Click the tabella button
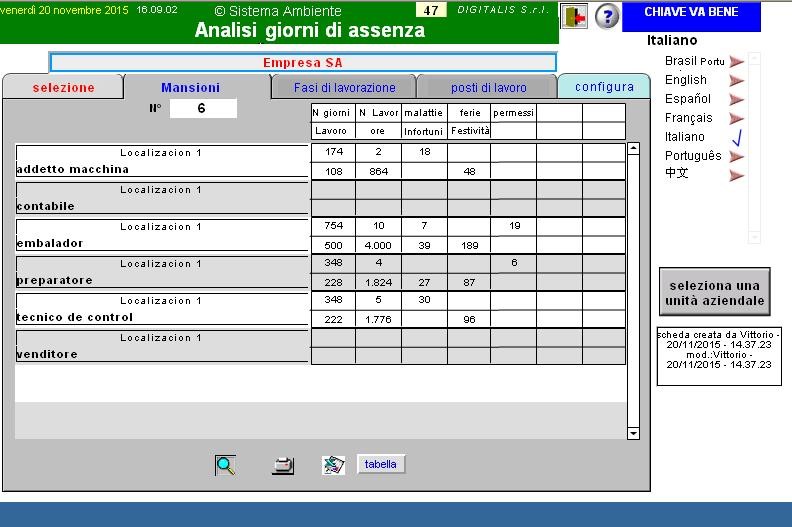The height and width of the screenshot is (527, 792). [381, 464]
